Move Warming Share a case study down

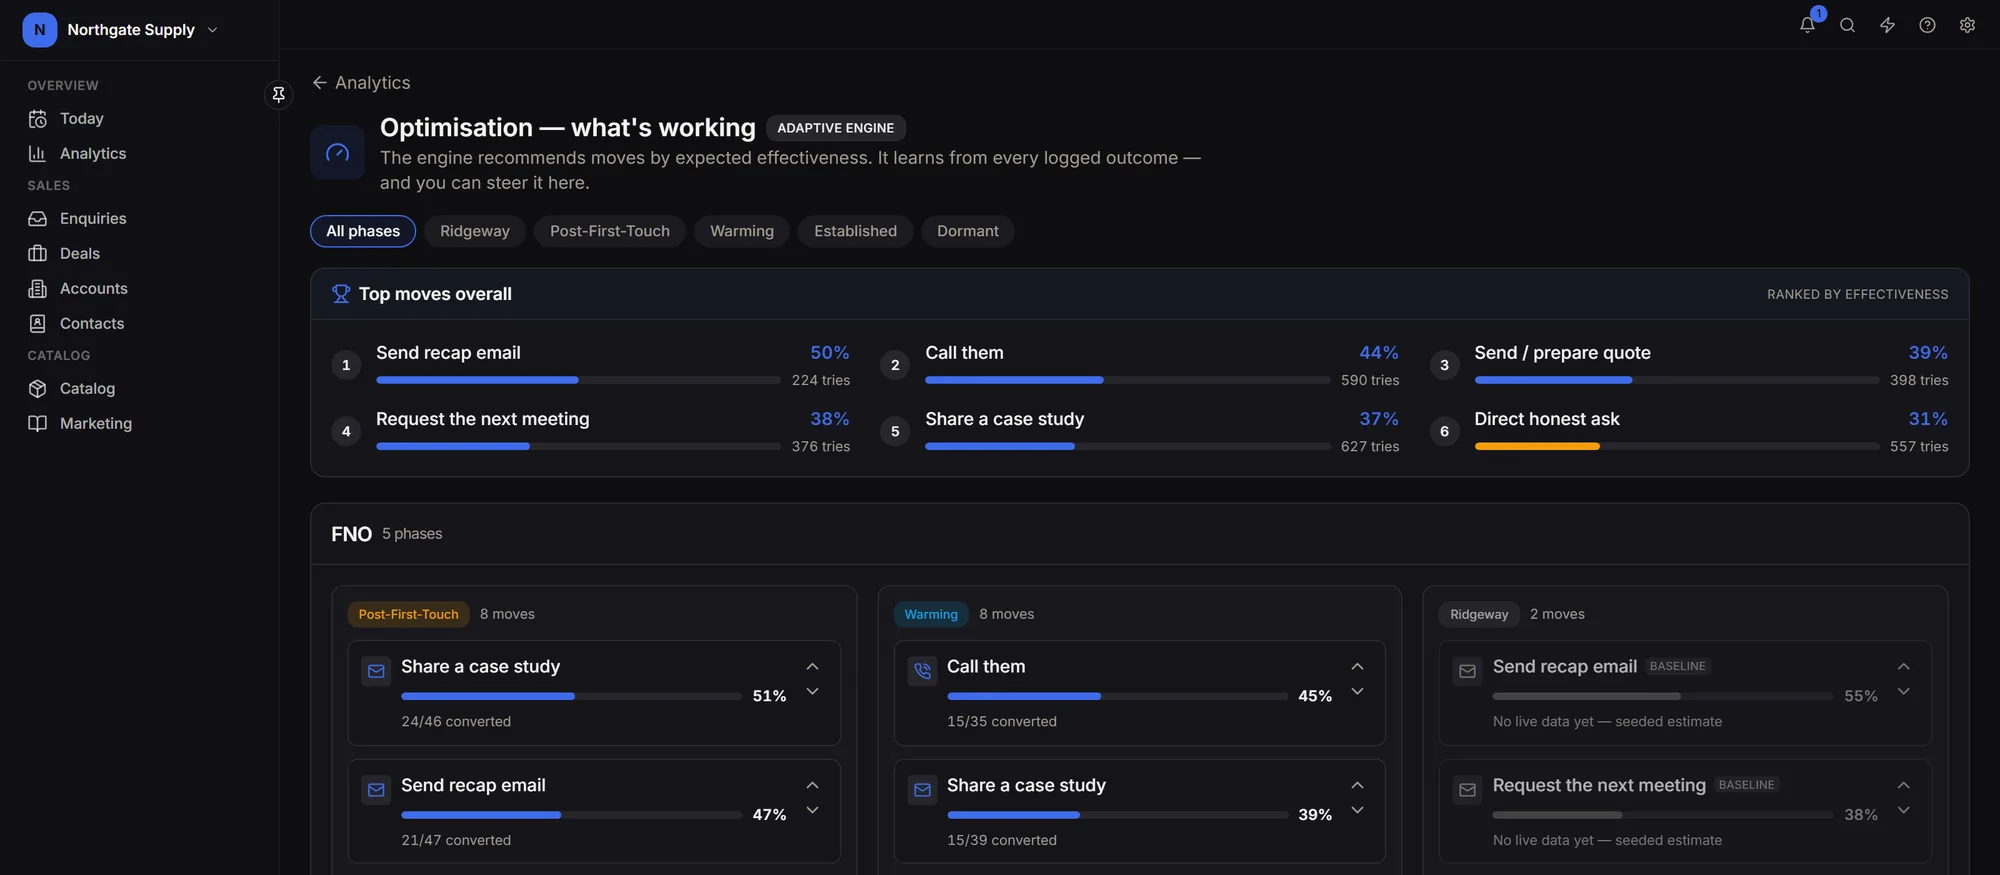coord(1357,811)
